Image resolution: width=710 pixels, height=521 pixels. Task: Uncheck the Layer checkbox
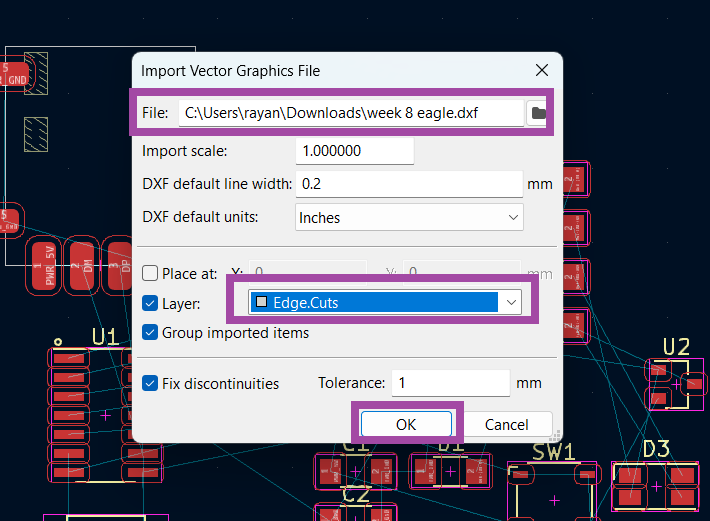(150, 303)
